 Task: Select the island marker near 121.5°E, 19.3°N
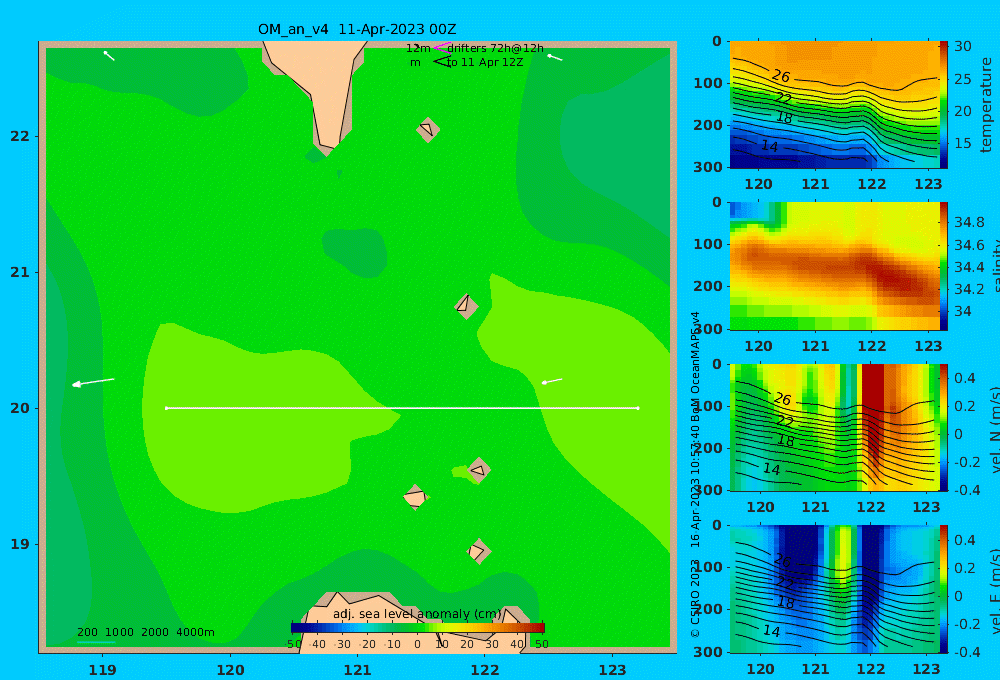click(415, 497)
